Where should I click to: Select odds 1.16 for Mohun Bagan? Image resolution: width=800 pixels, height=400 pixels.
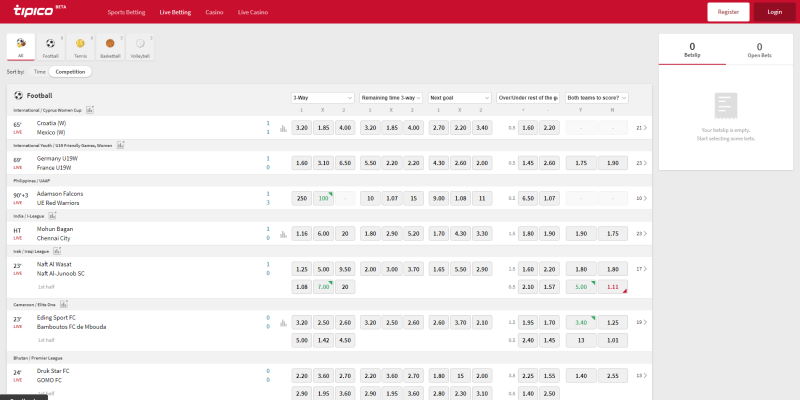[x=302, y=234]
